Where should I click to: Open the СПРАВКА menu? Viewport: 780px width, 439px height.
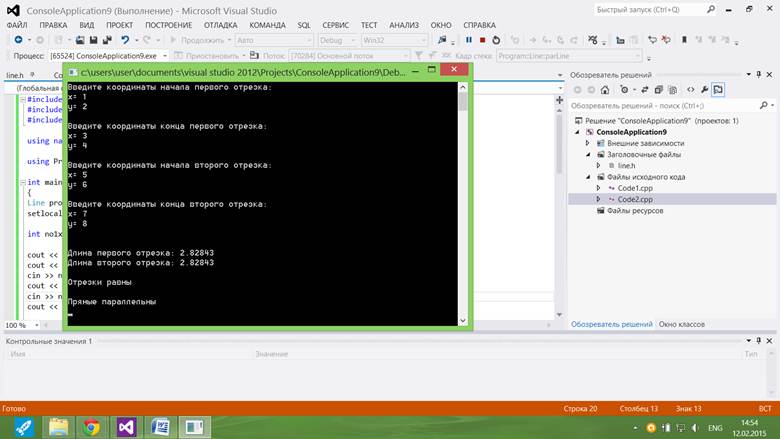pyautogui.click(x=480, y=25)
